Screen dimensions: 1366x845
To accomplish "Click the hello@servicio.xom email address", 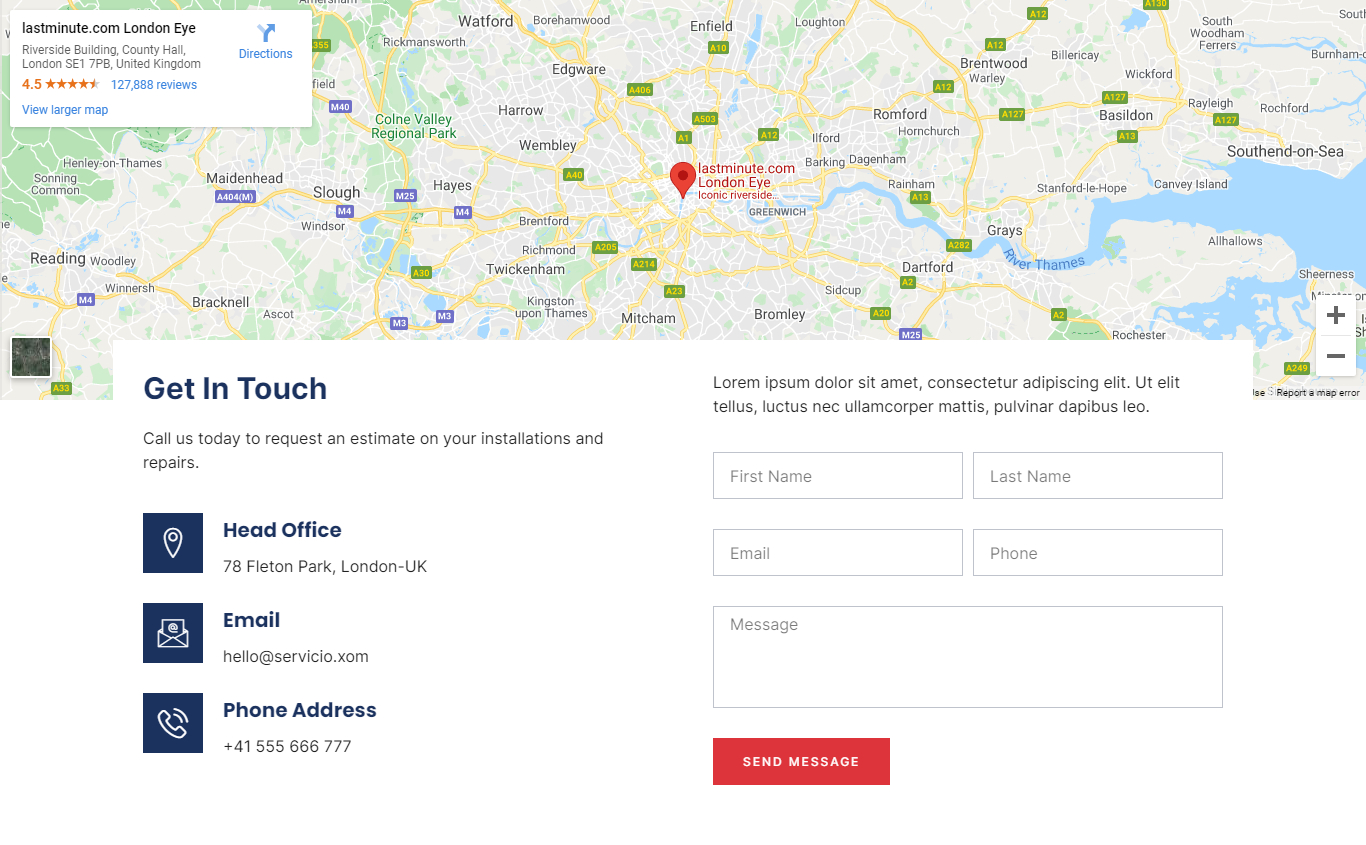I will (x=296, y=657).
